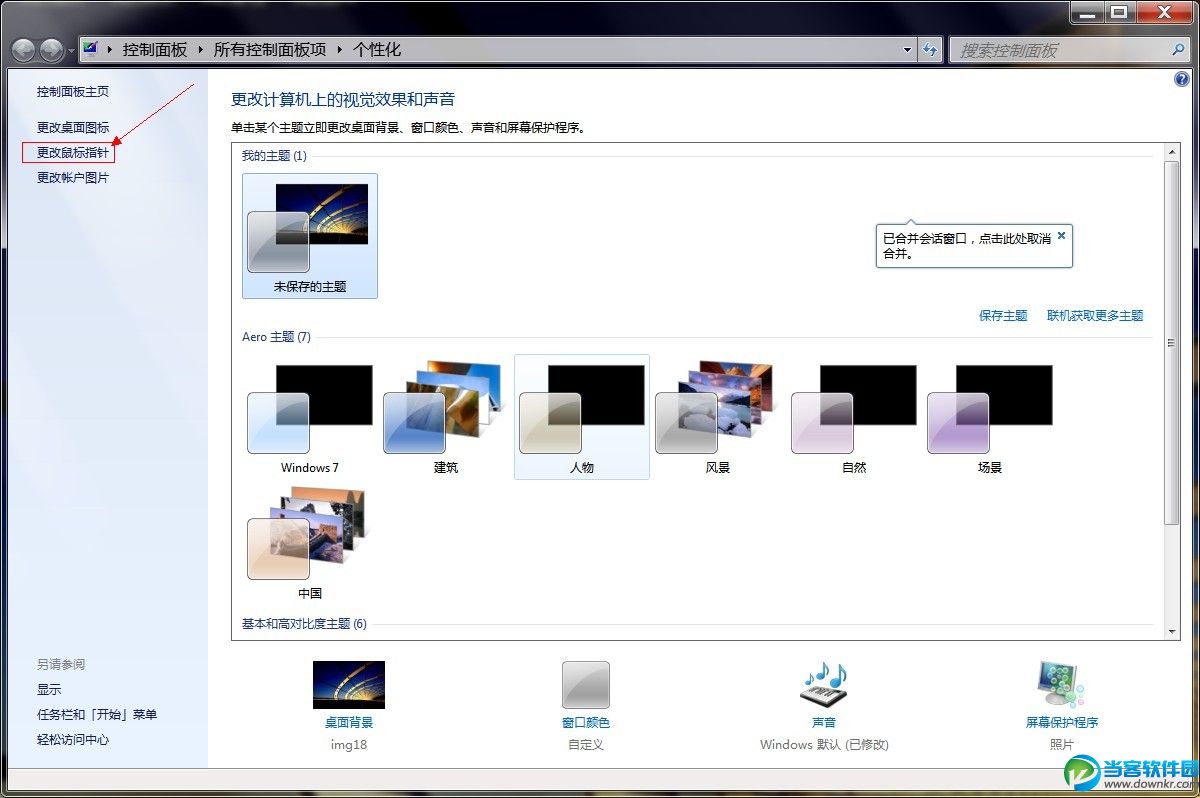The height and width of the screenshot is (798, 1200).
Task: Click the address bar control panel icon
Action: [91, 48]
